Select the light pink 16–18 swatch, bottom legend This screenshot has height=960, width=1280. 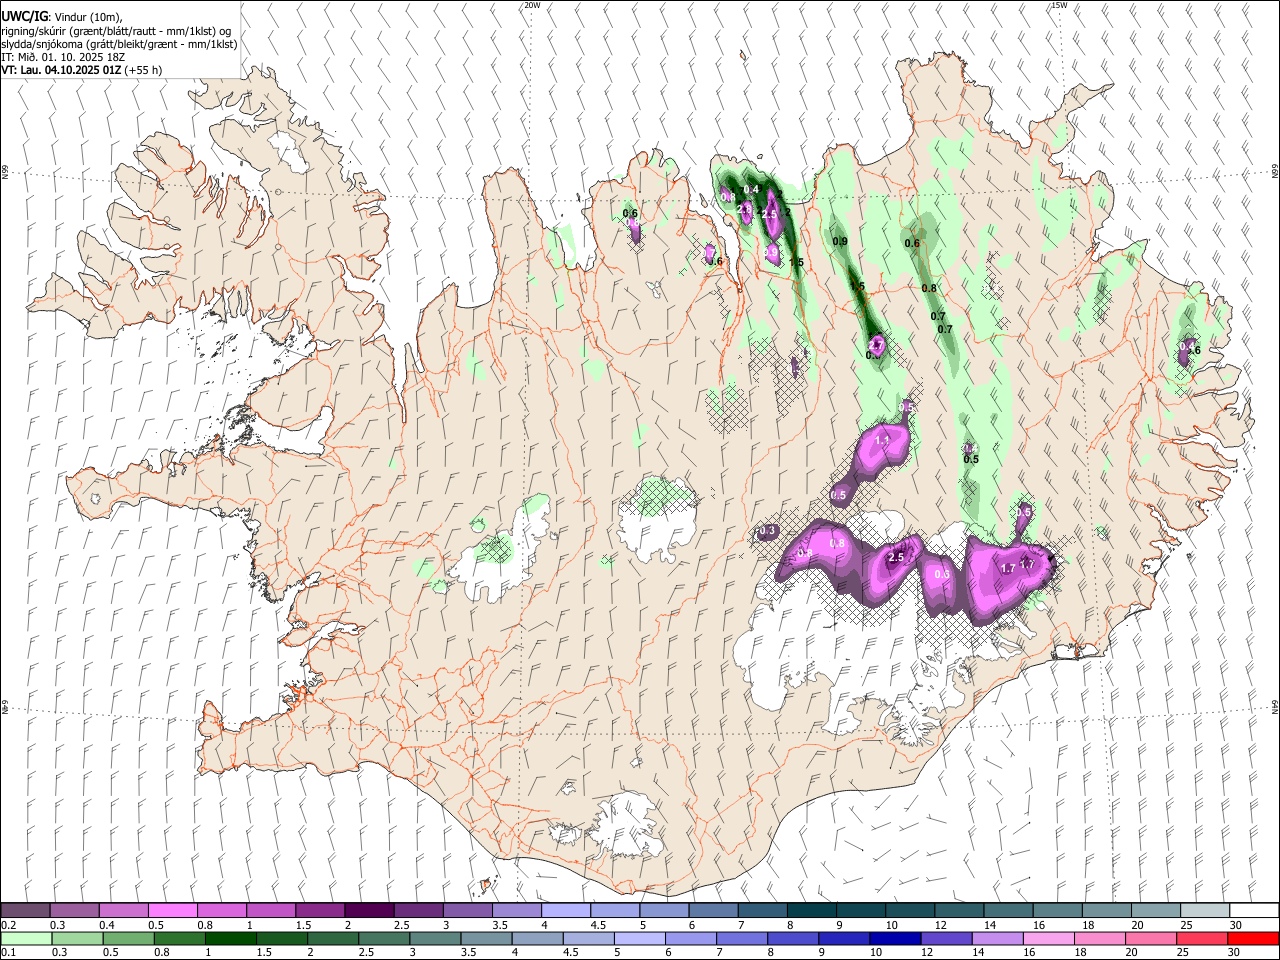pyautogui.click(x=1048, y=938)
